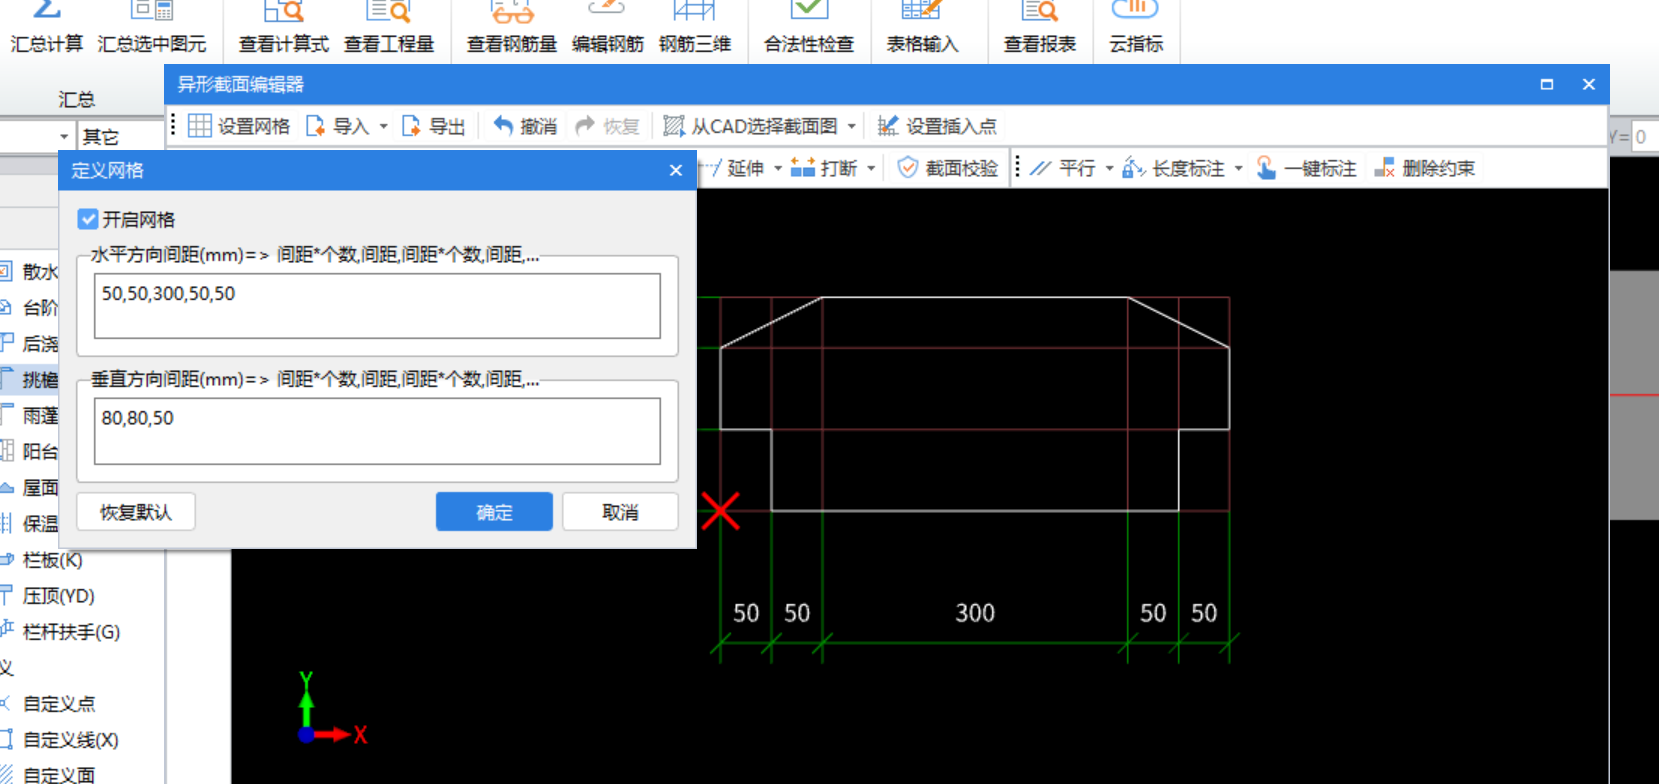Click 撤消 undo button
Viewport: 1659px width, 784px height.
pos(525,126)
